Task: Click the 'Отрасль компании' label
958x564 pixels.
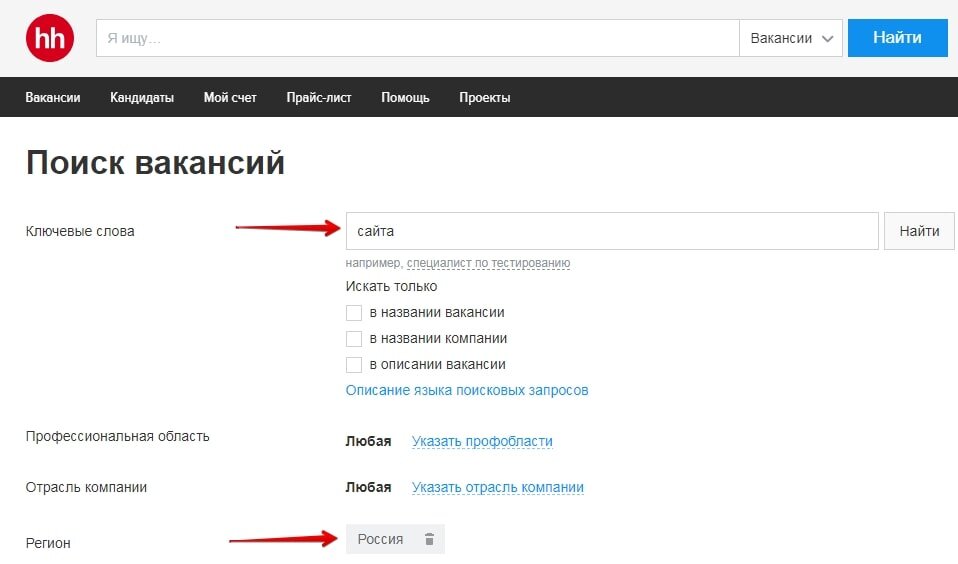Action: coord(86,487)
